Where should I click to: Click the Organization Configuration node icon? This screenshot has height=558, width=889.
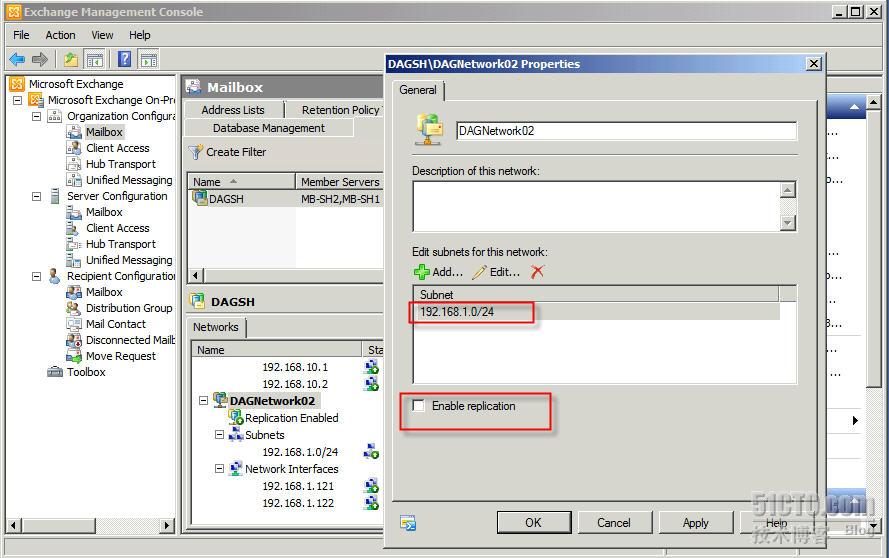coord(54,116)
